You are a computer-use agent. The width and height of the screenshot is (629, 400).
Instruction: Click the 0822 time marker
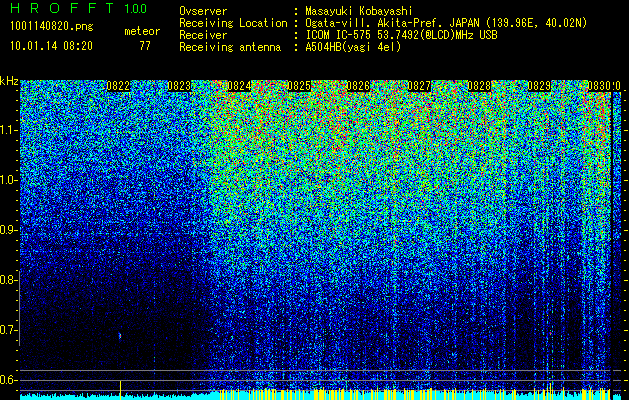(x=118, y=86)
